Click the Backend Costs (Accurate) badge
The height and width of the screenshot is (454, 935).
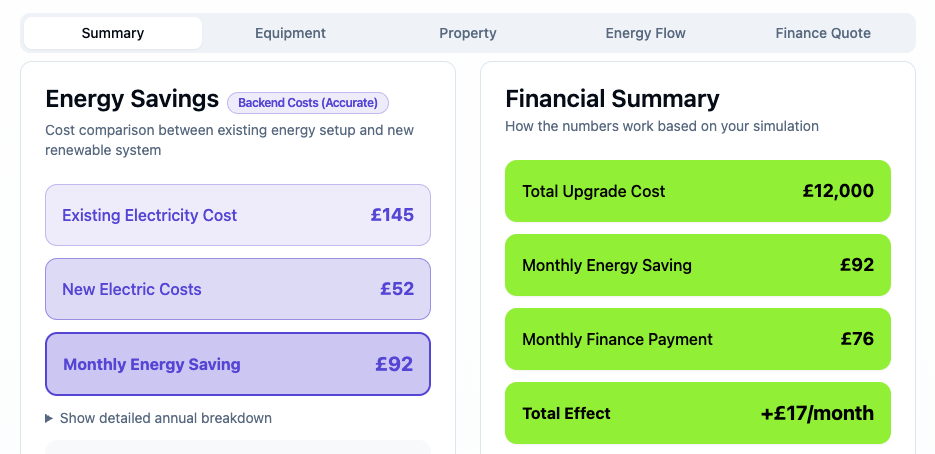tap(308, 103)
